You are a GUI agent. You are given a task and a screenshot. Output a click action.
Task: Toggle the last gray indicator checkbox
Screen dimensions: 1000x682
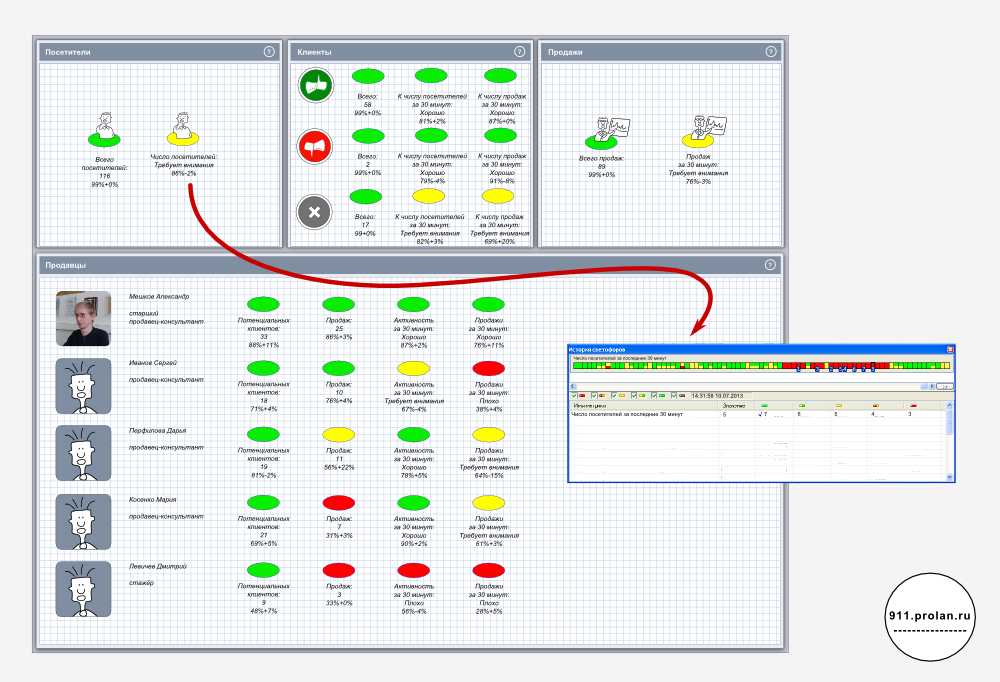click(673, 395)
